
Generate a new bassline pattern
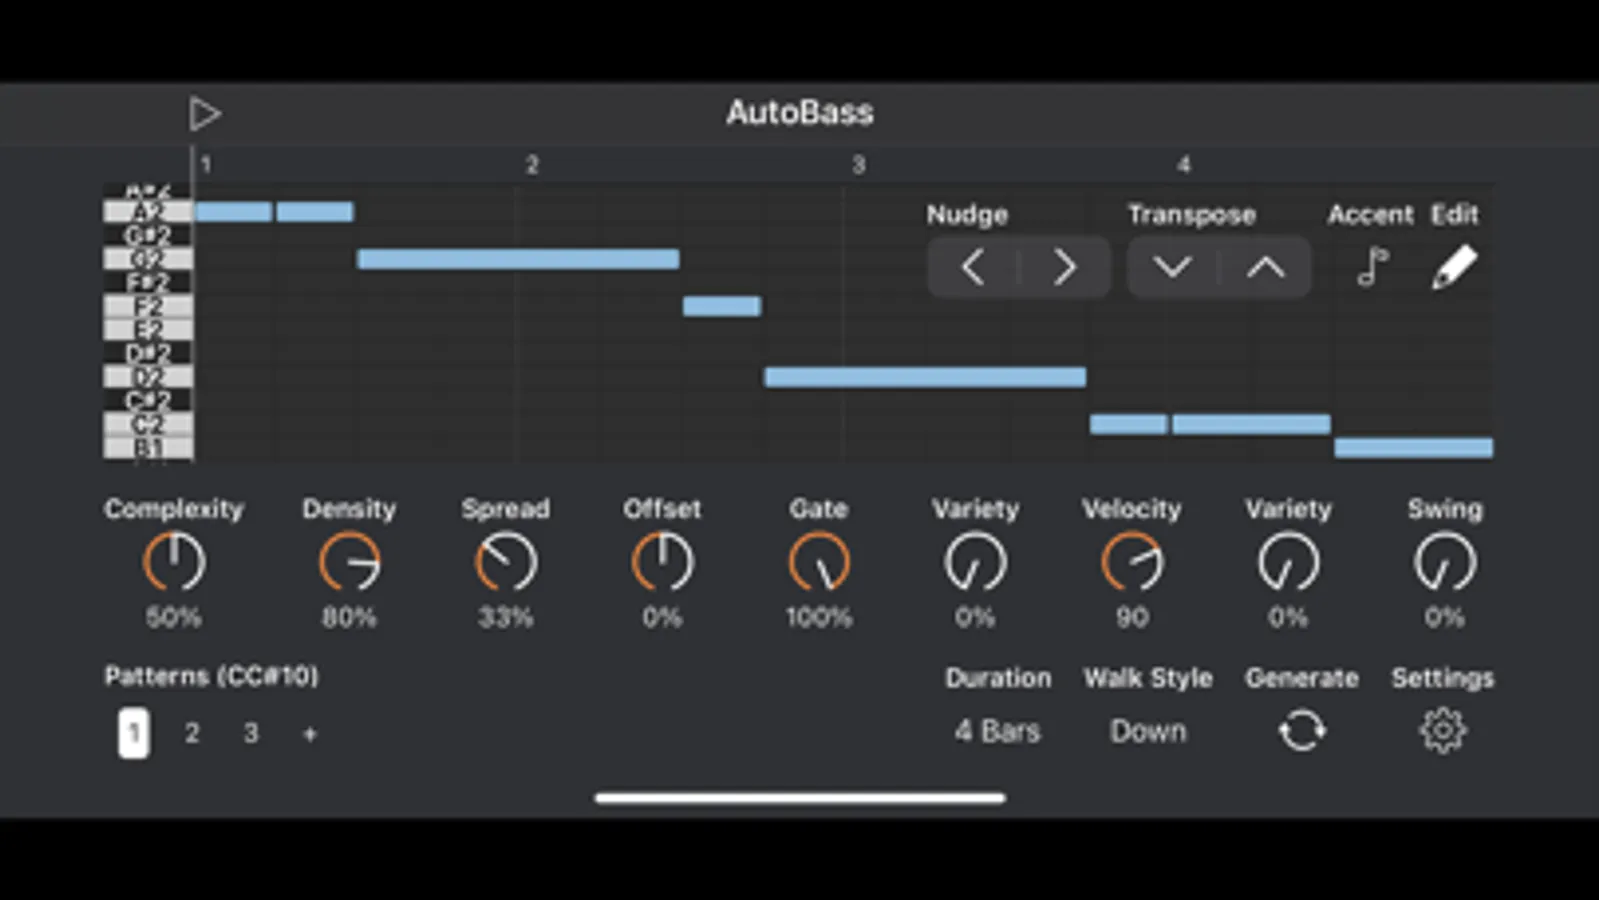[1302, 731]
